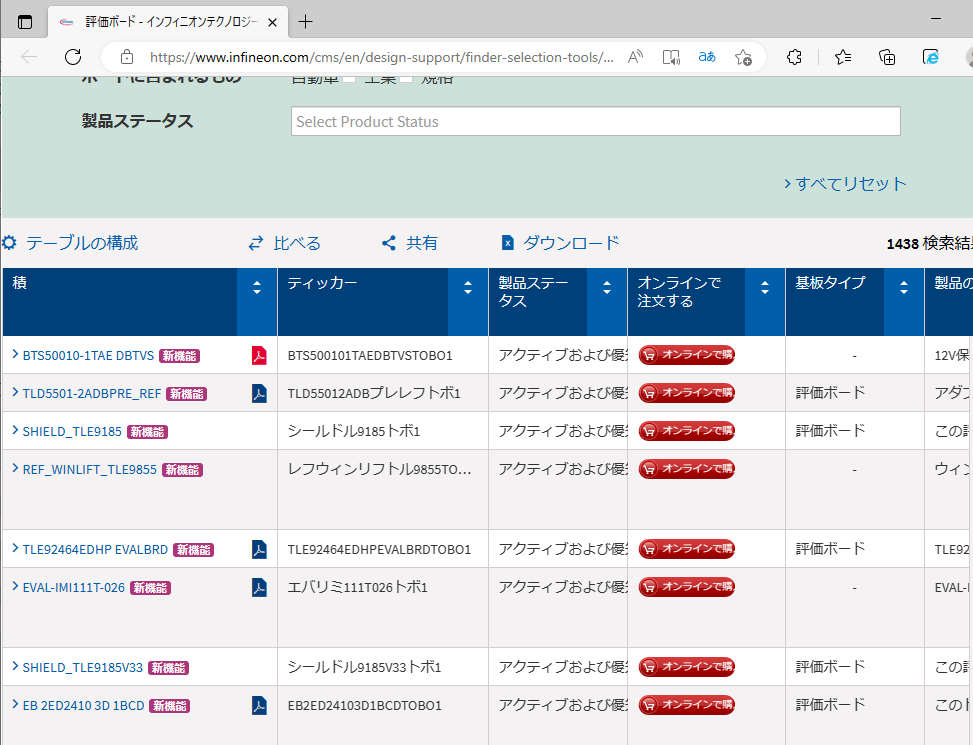This screenshot has height=745, width=973.
Task: Reset all filters with すべてリセット
Action: click(845, 184)
